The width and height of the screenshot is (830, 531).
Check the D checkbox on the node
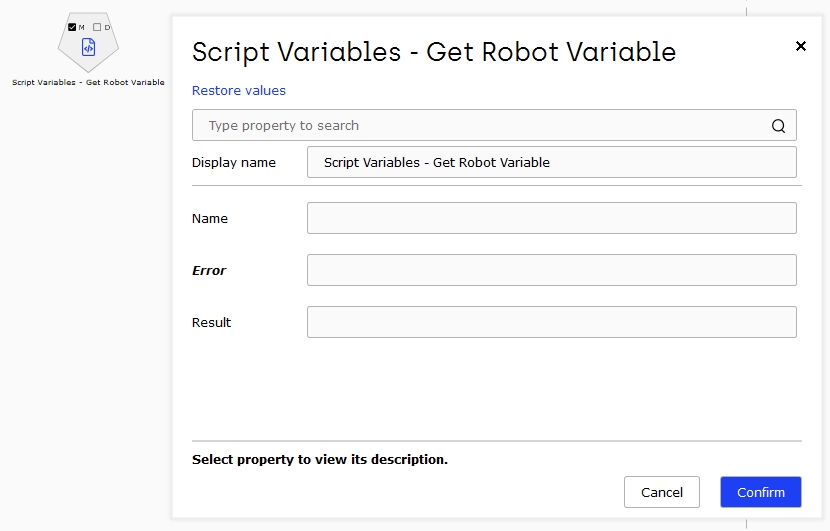(97, 27)
